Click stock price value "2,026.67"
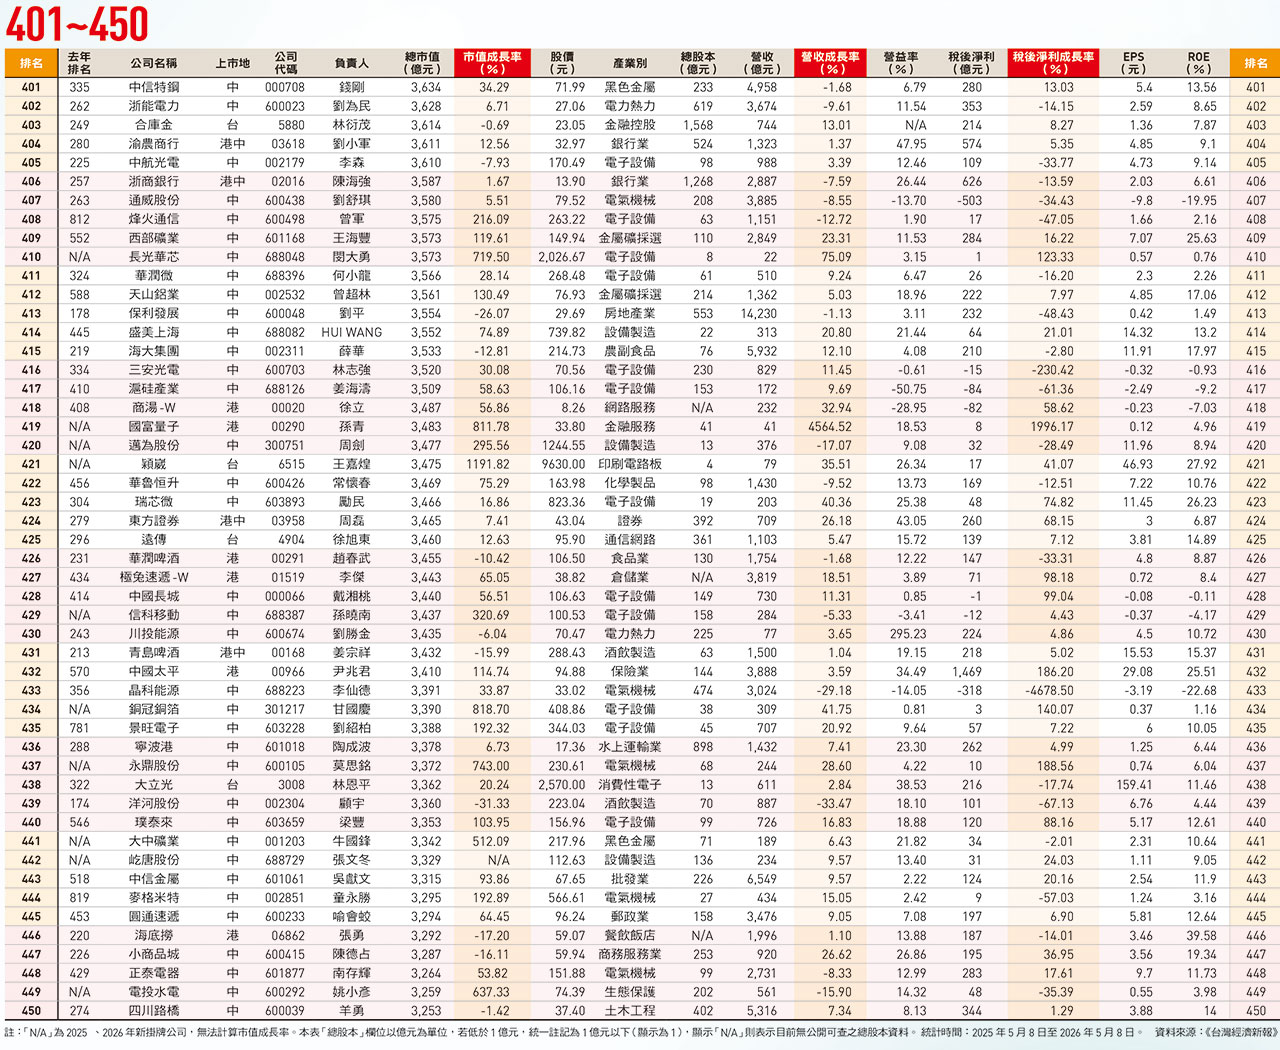 pyautogui.click(x=561, y=257)
